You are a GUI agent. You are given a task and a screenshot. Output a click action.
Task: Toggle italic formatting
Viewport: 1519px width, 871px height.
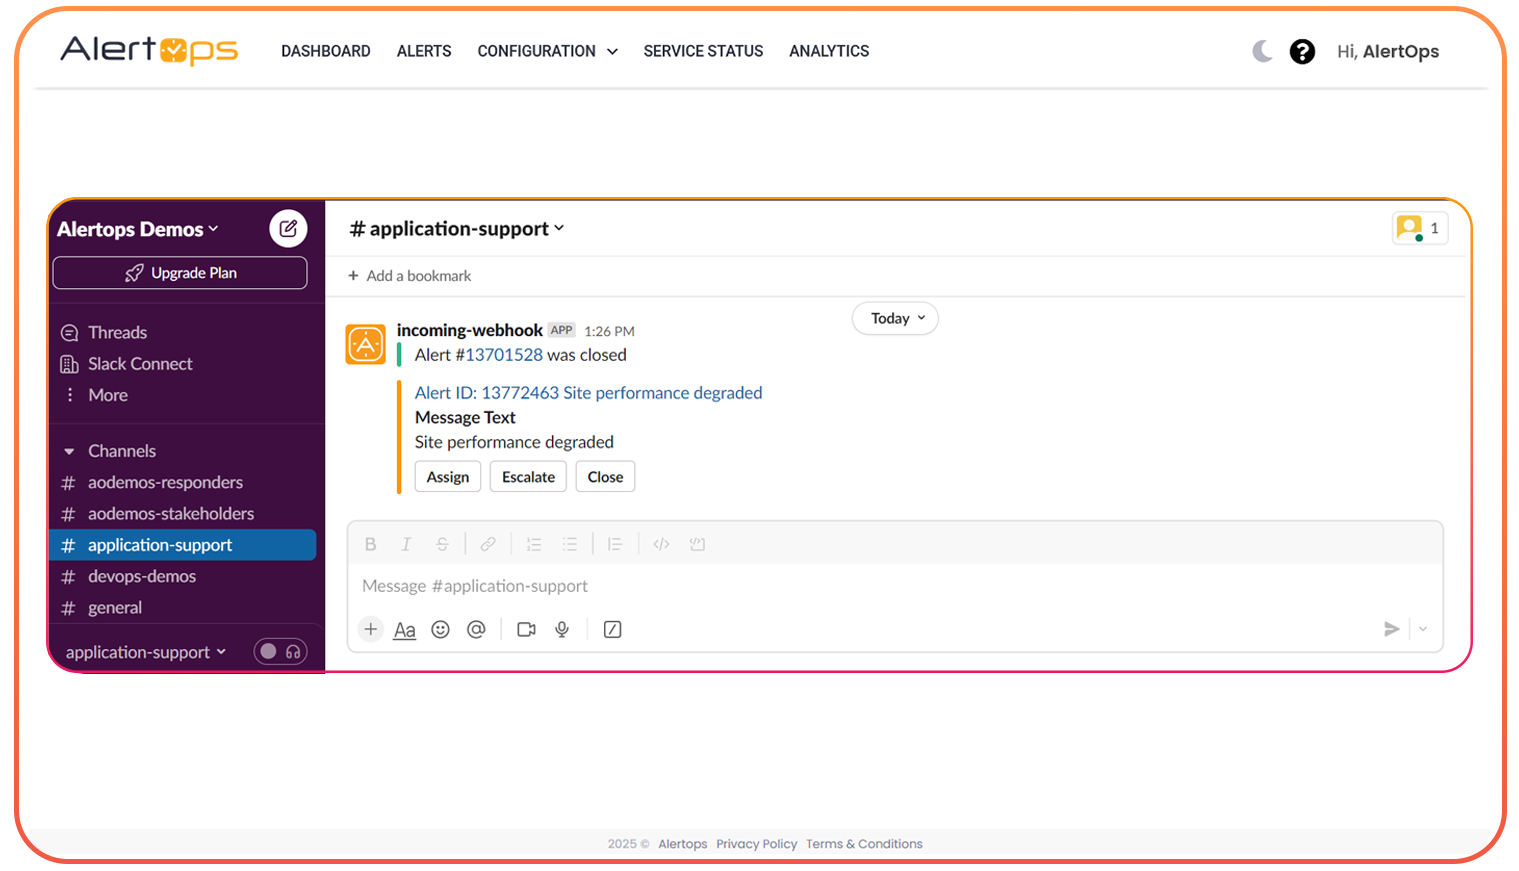point(406,544)
